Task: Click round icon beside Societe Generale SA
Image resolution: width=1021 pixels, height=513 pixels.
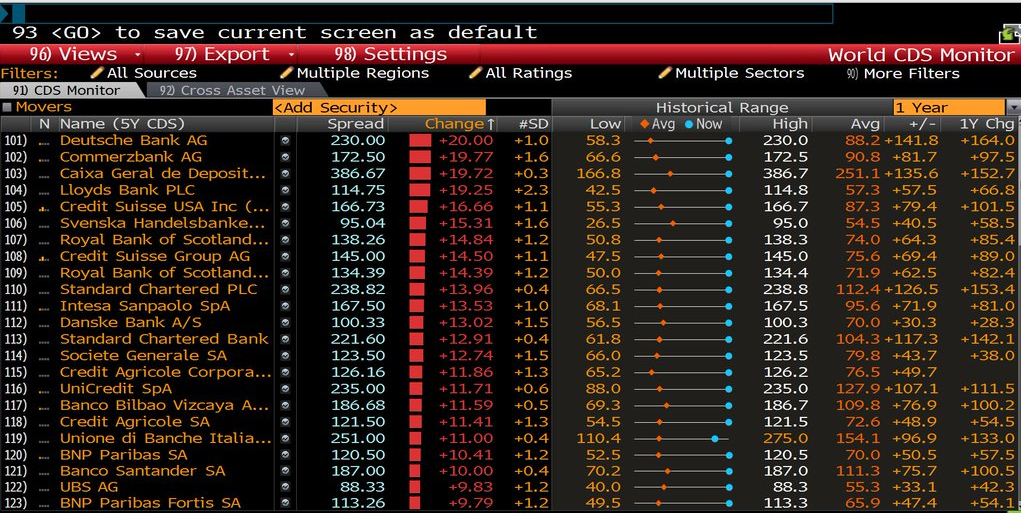Action: tap(285, 355)
